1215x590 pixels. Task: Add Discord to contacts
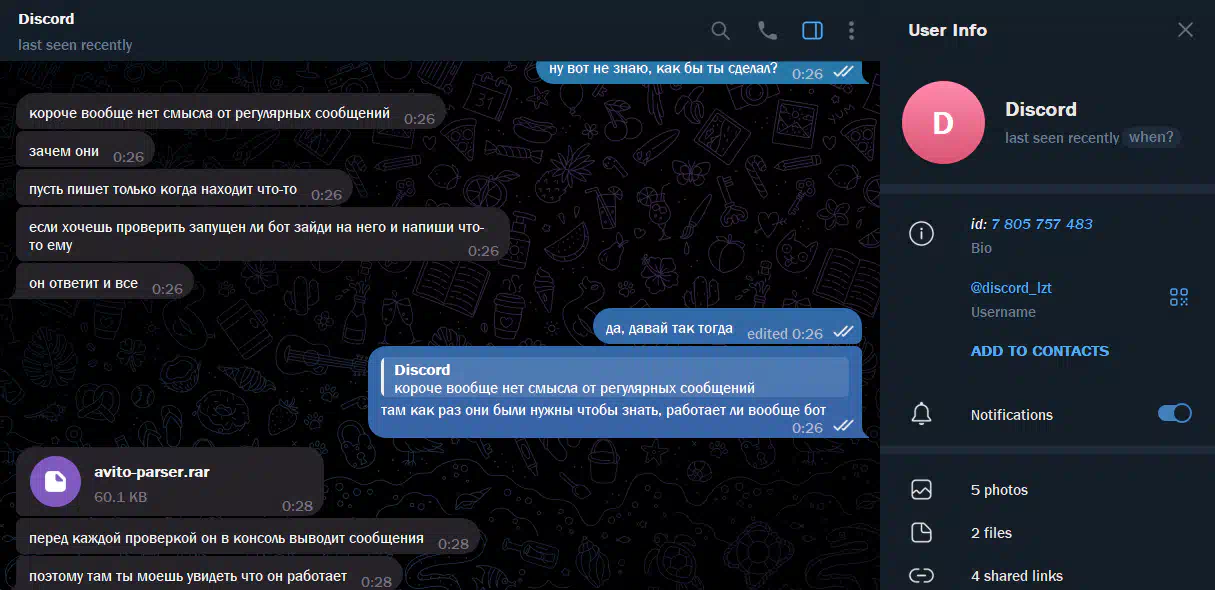(1039, 351)
